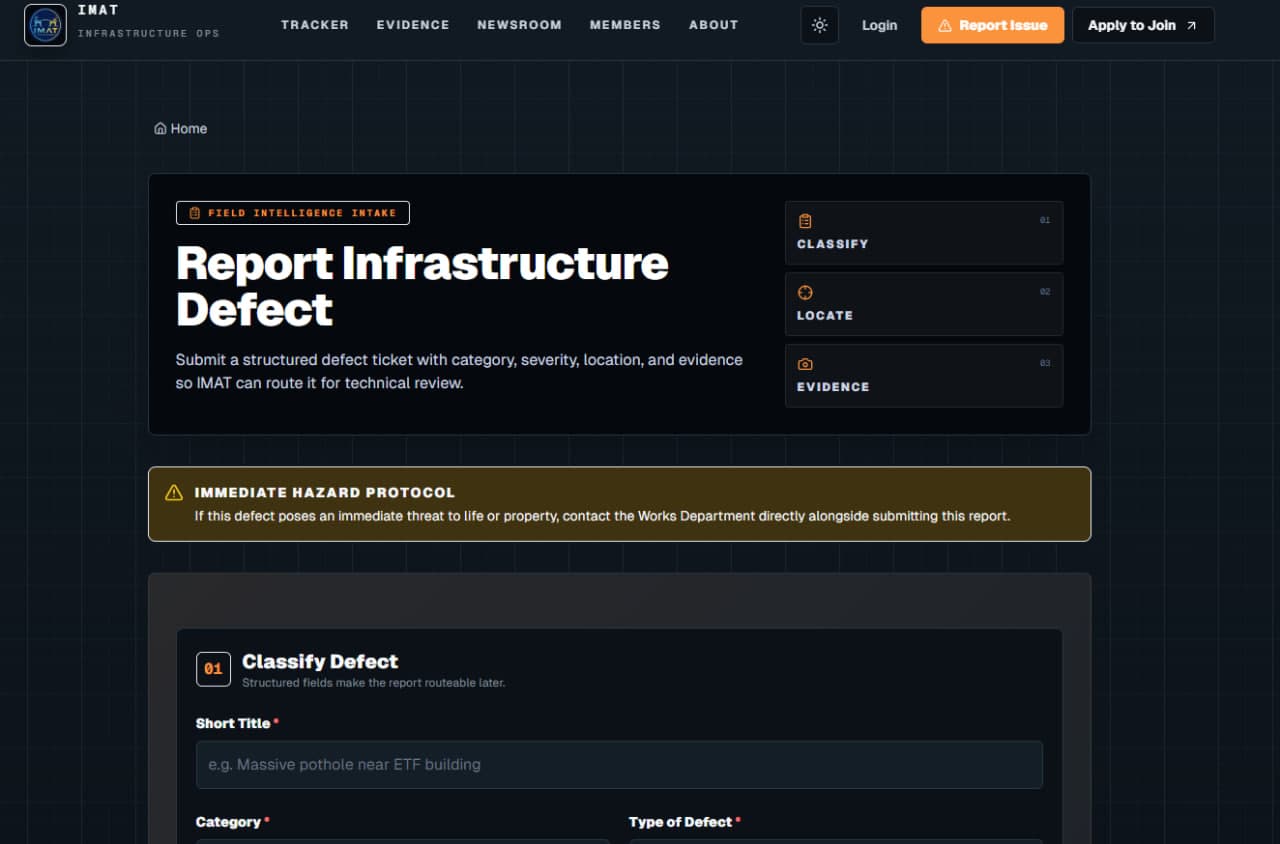Focus the Short Title input field

619,765
